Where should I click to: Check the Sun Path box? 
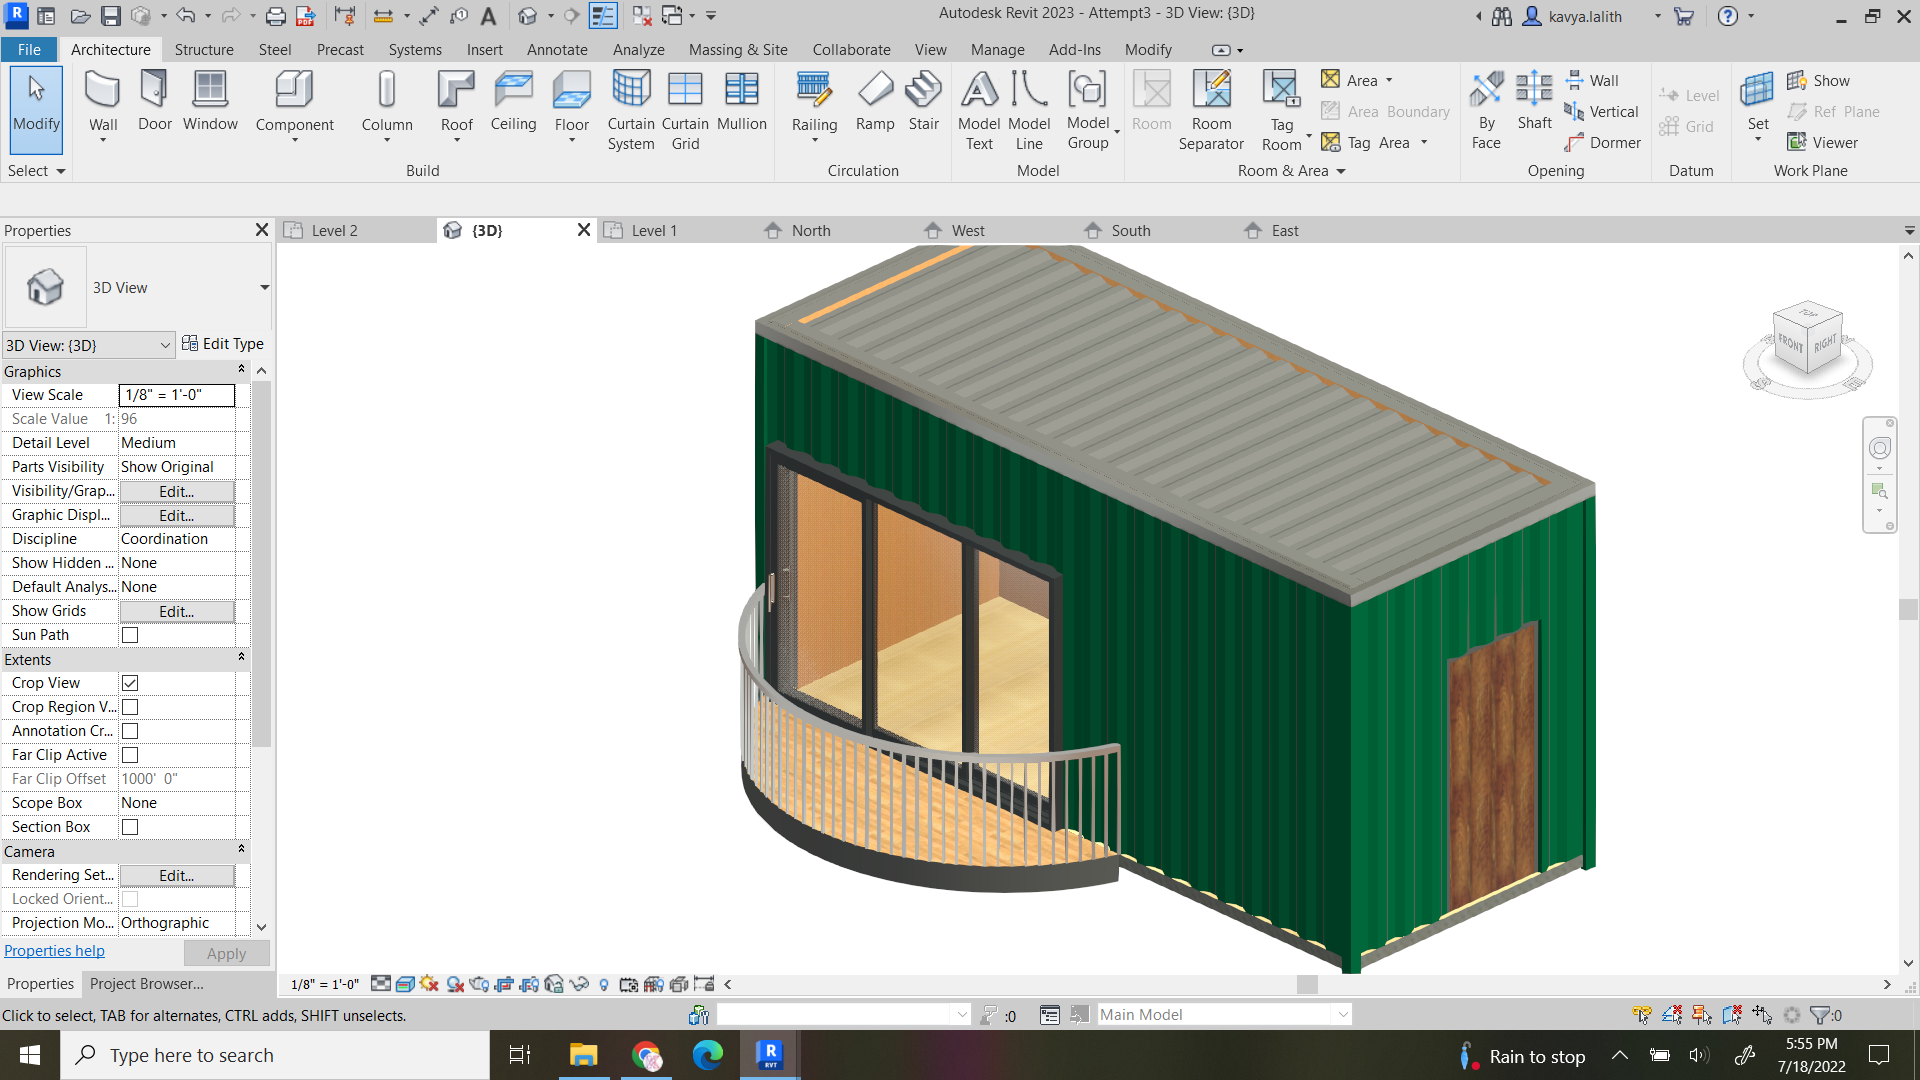click(x=130, y=634)
